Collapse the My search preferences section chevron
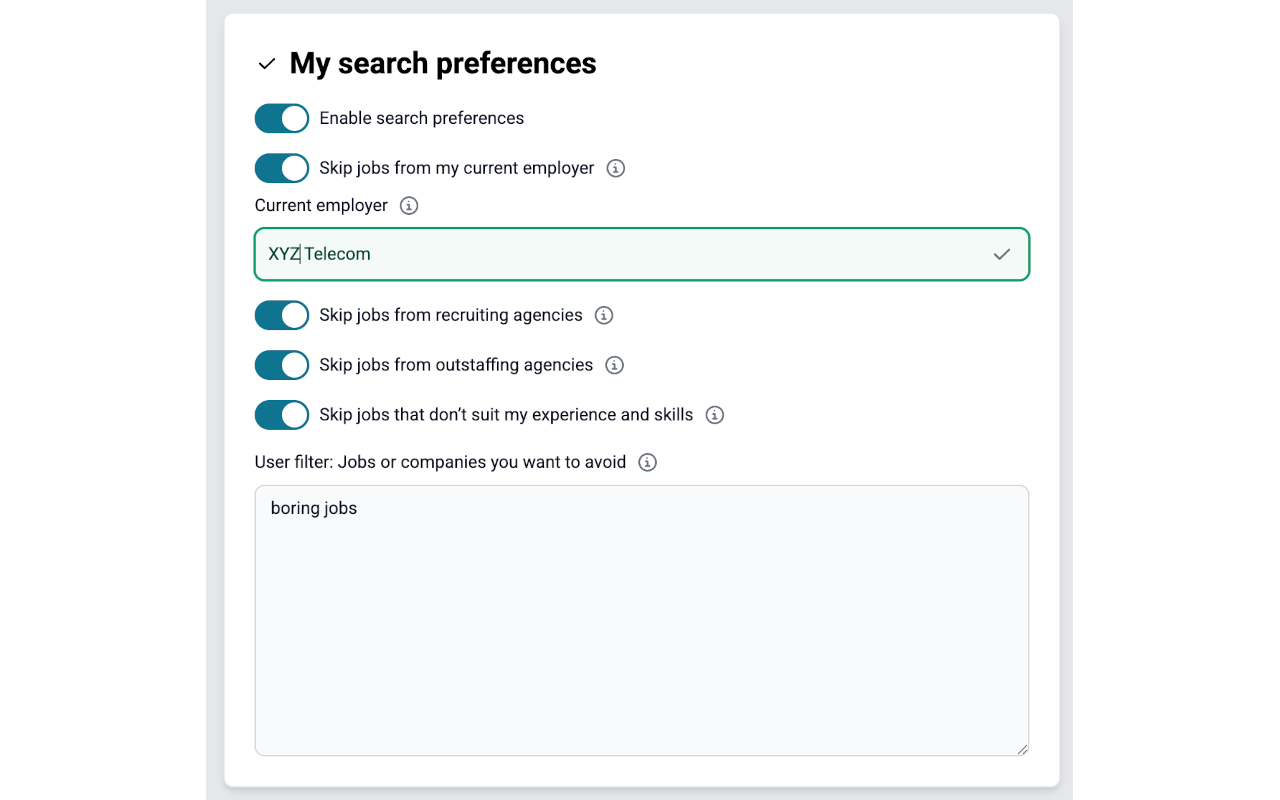Screen dimensions: 1280x800 tap(266, 64)
